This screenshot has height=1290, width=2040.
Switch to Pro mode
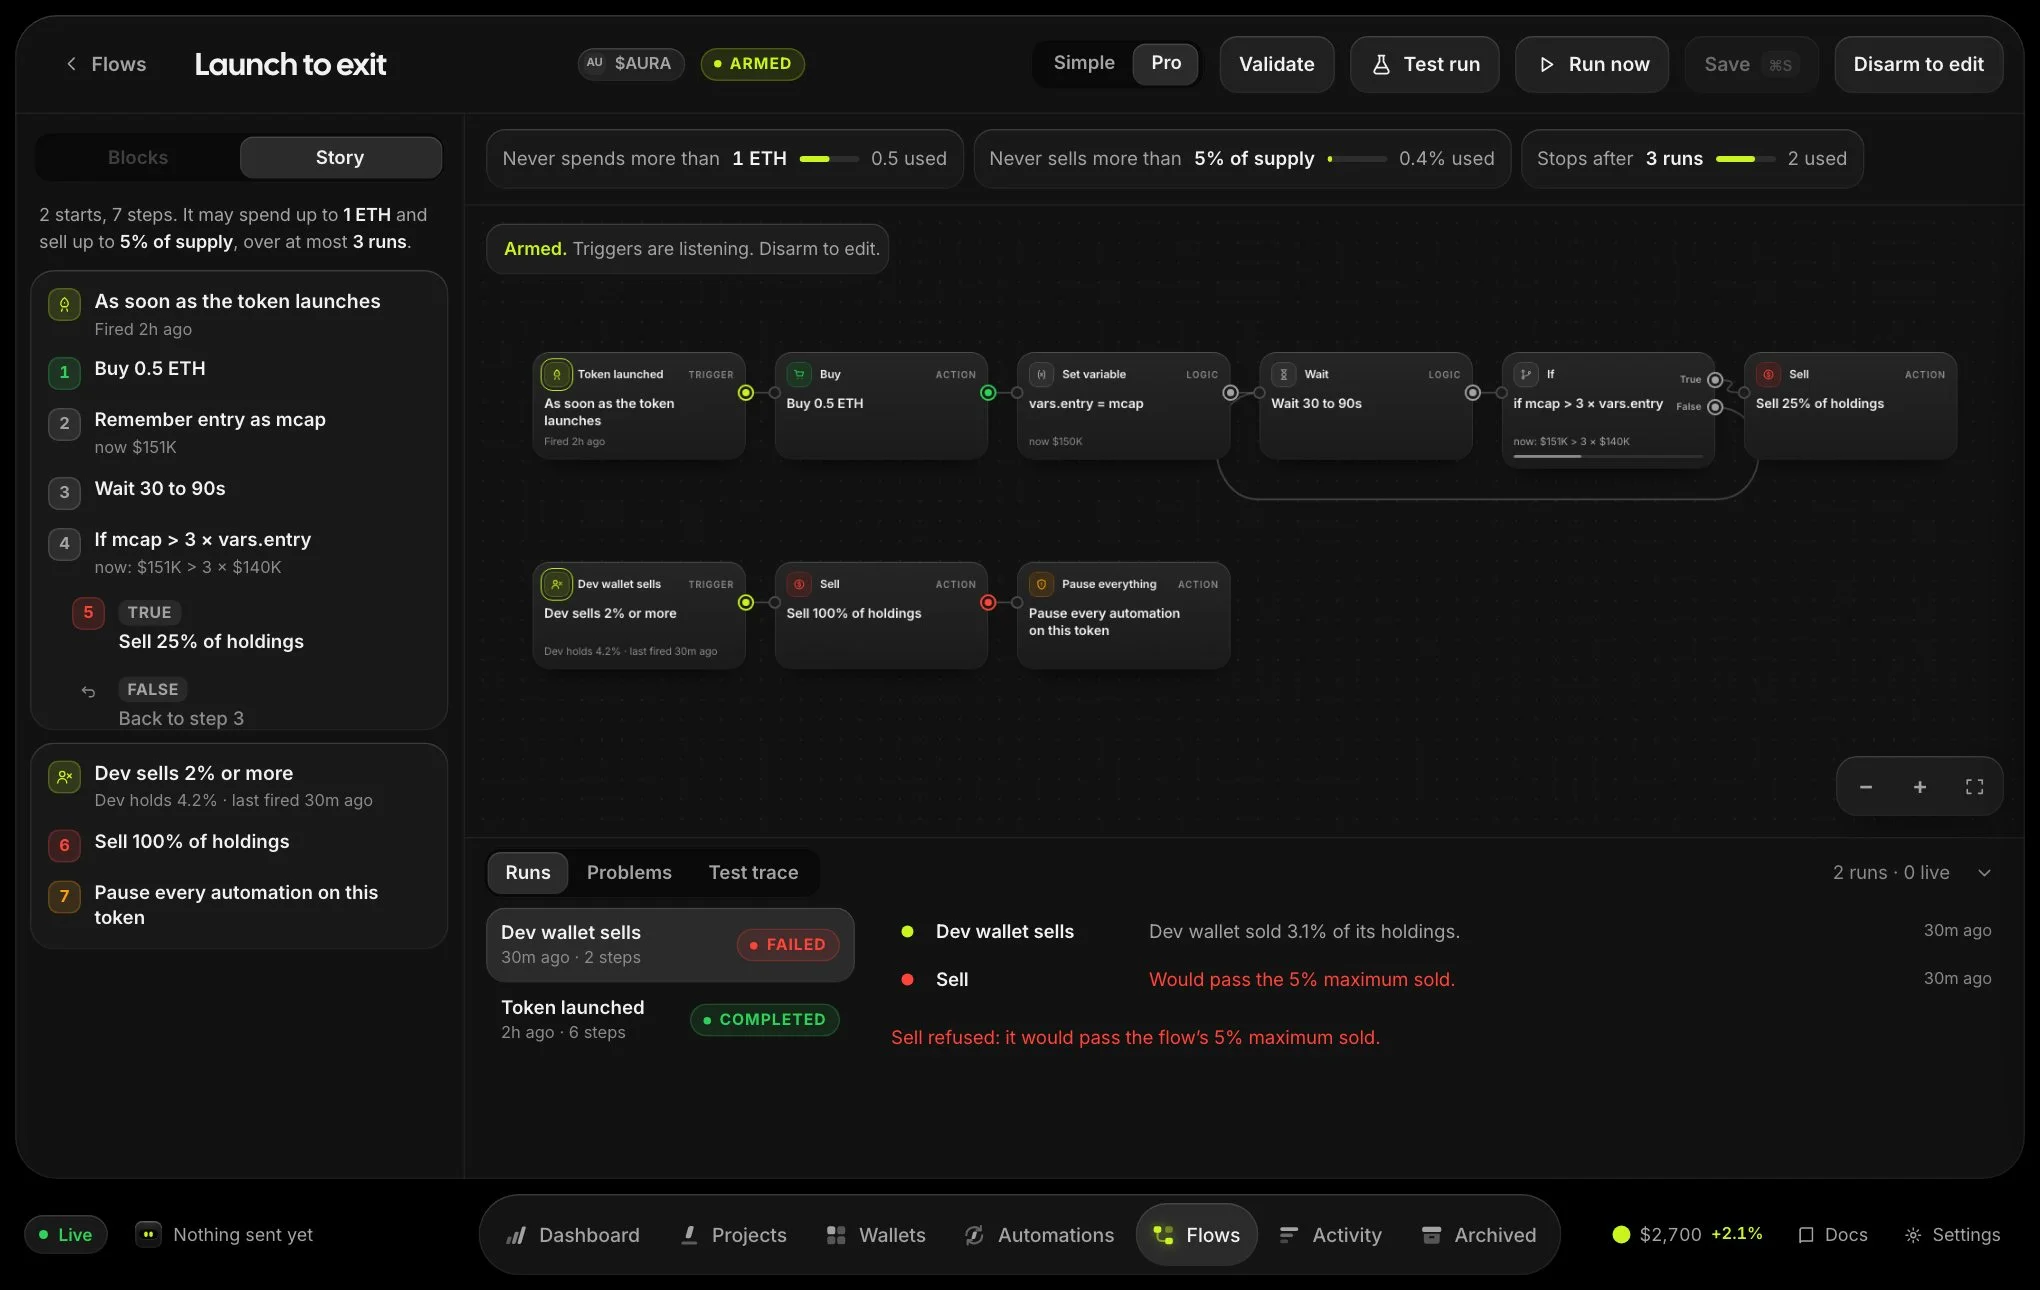1166,63
